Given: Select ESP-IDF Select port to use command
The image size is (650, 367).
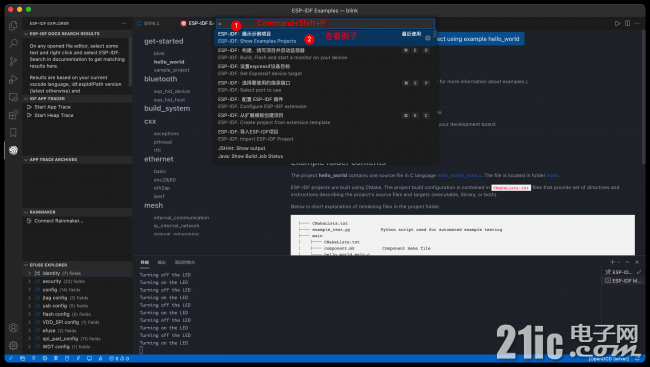Looking at the screenshot, I should point(325,86).
